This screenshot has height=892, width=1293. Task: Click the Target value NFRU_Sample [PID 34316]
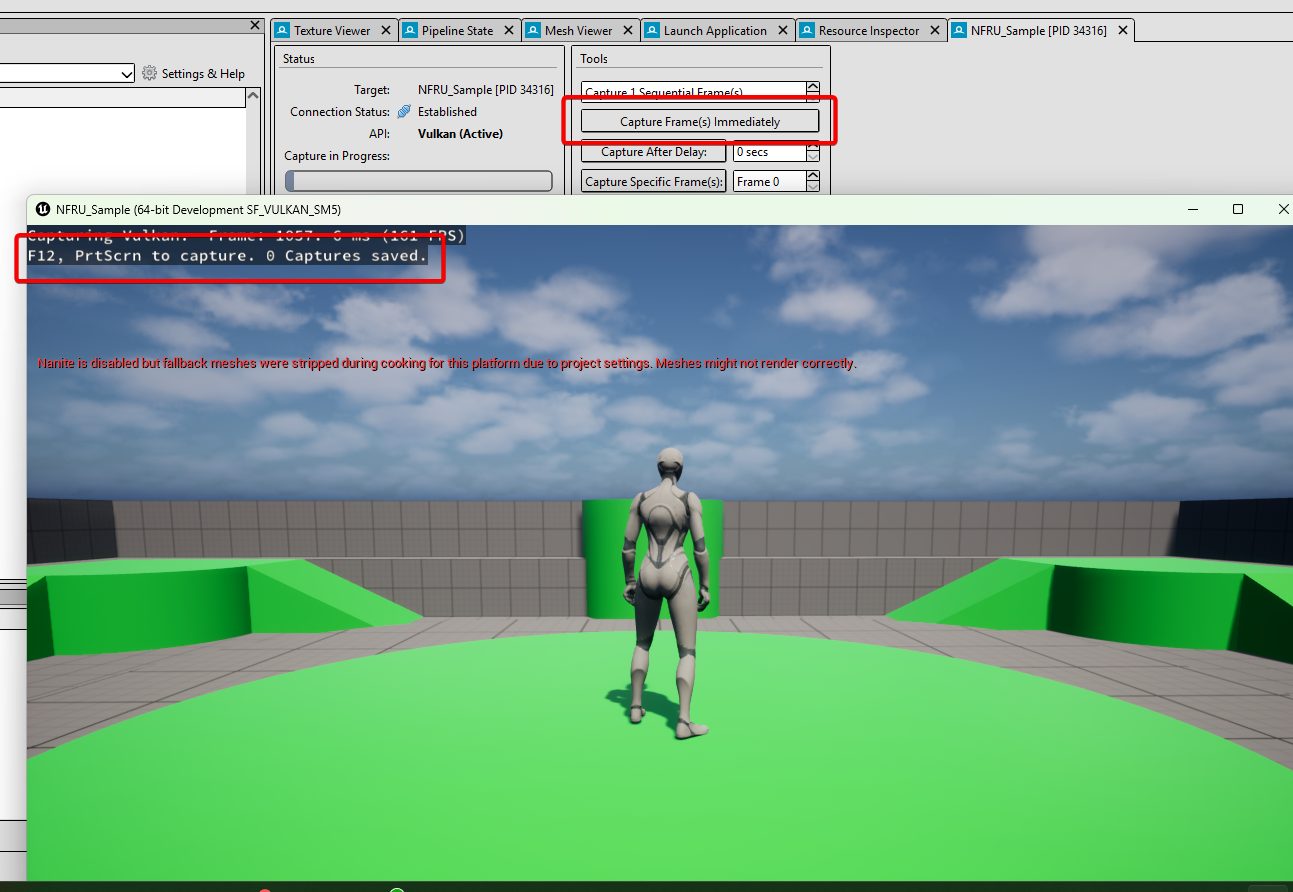[485, 90]
